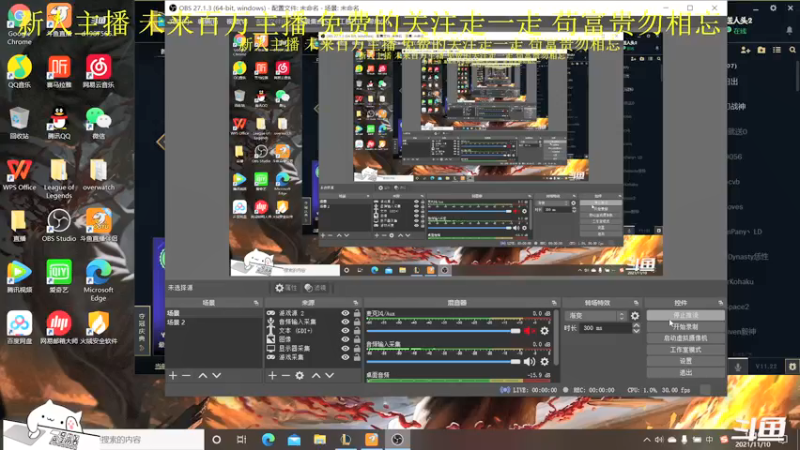800x450 pixels.
Task: Move the scene up in the scenes list
Action: pyautogui.click(x=203, y=376)
